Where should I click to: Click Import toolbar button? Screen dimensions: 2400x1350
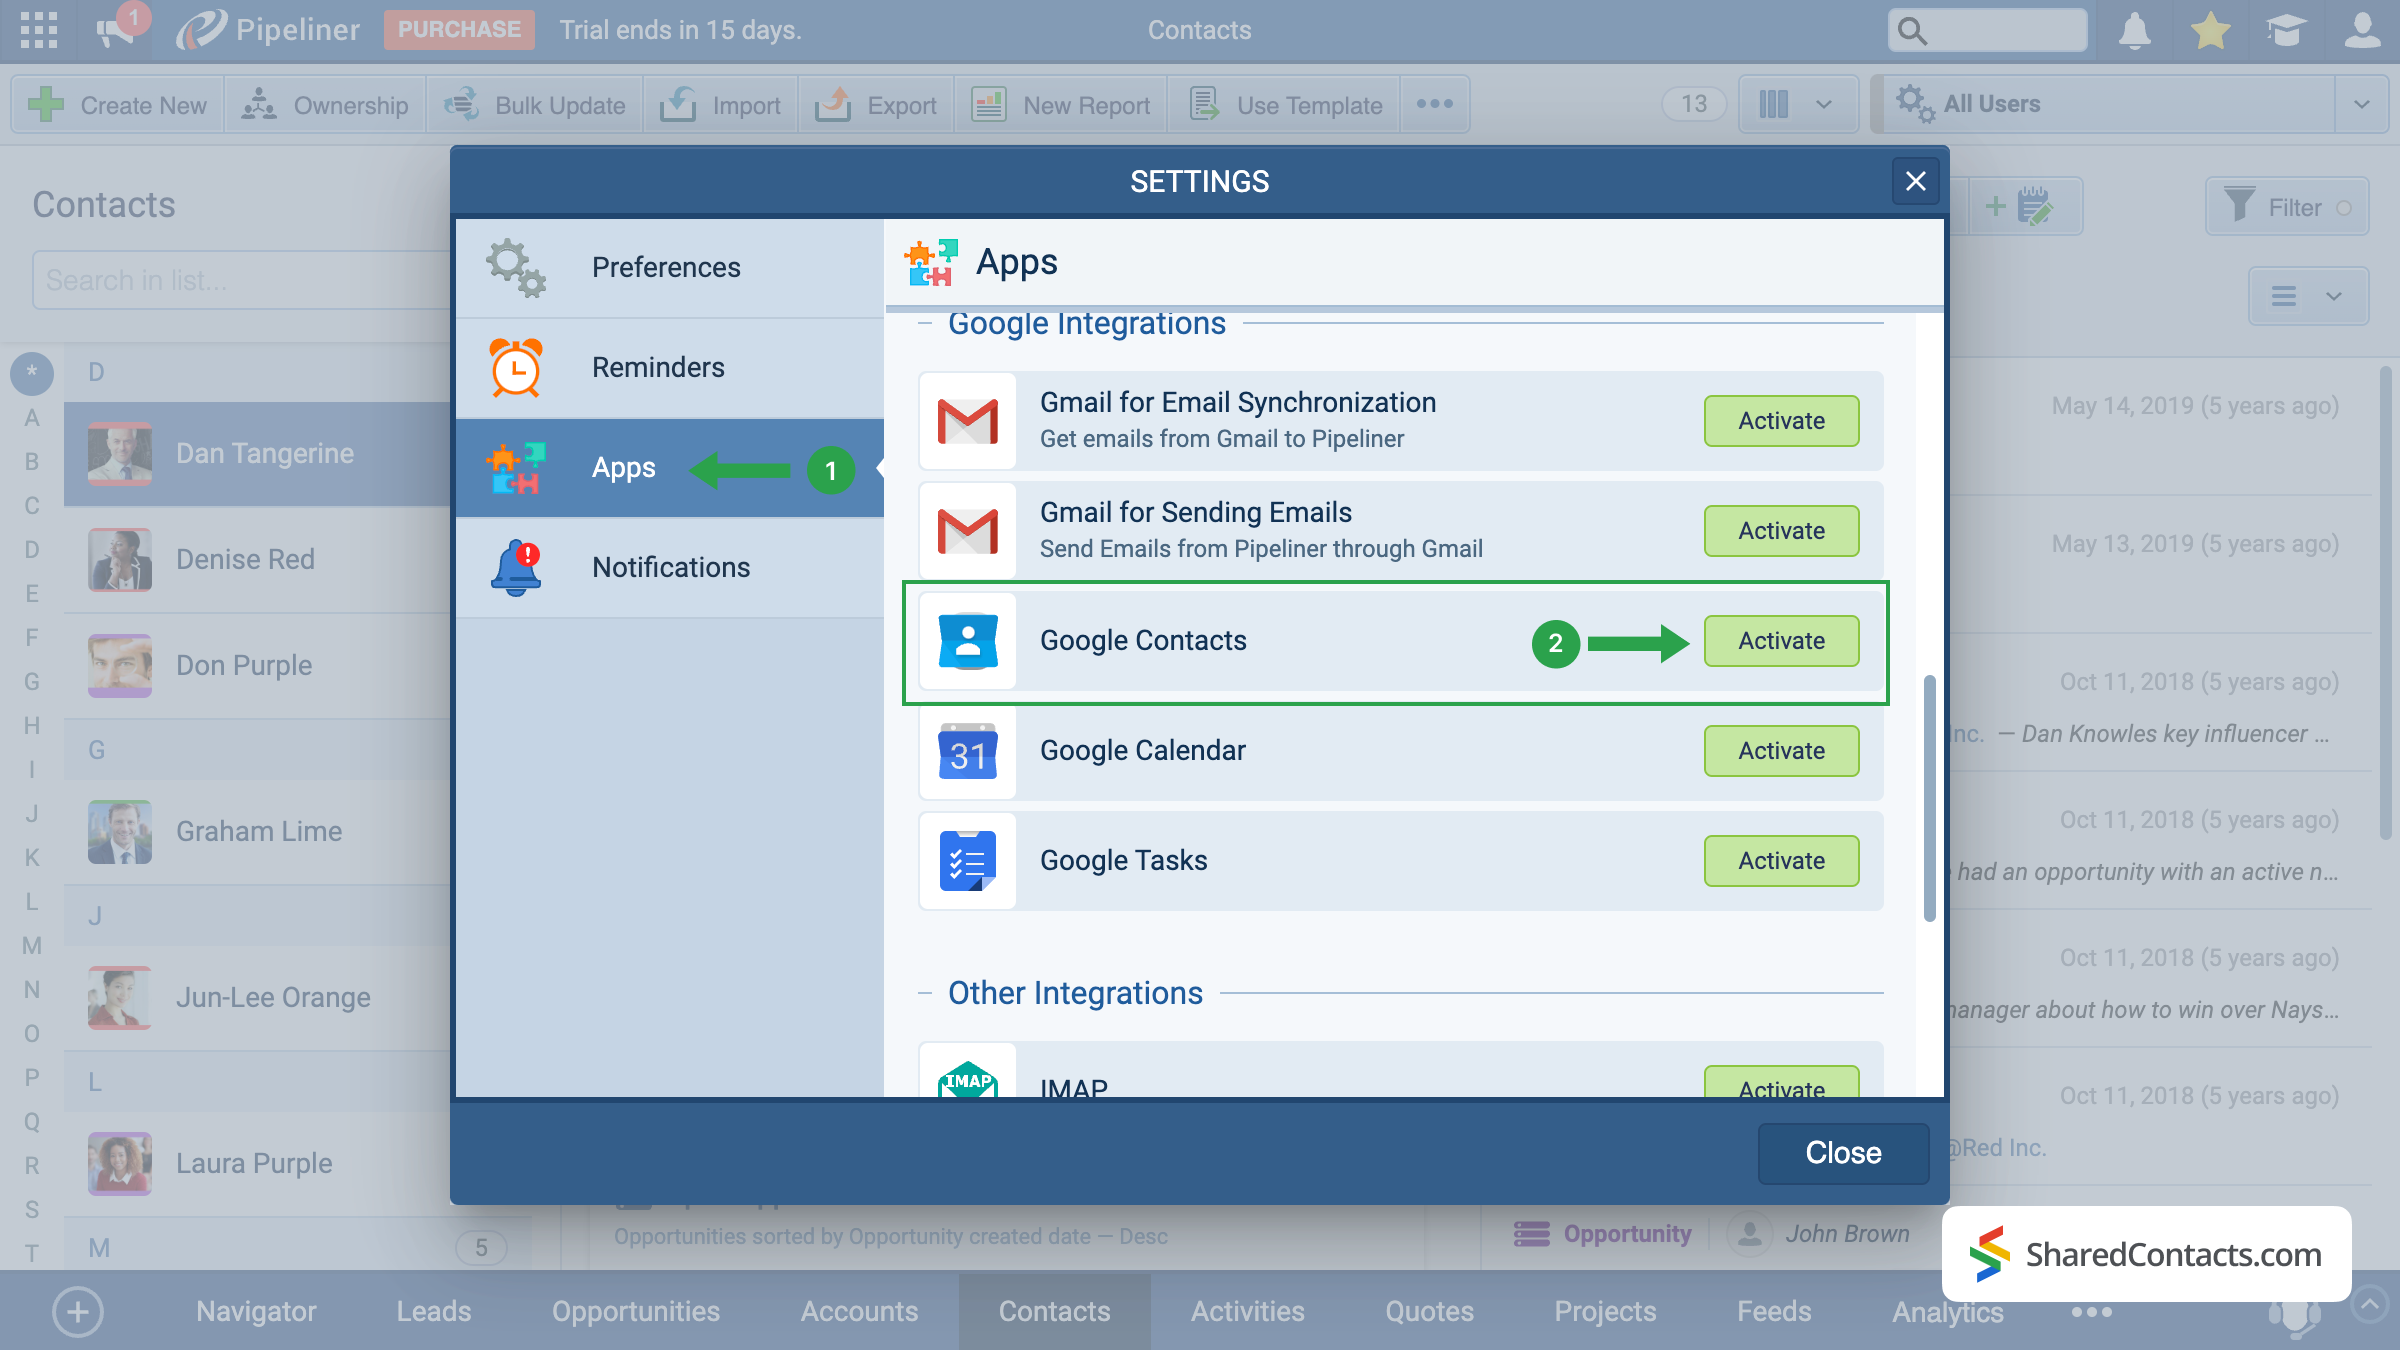coord(721,104)
